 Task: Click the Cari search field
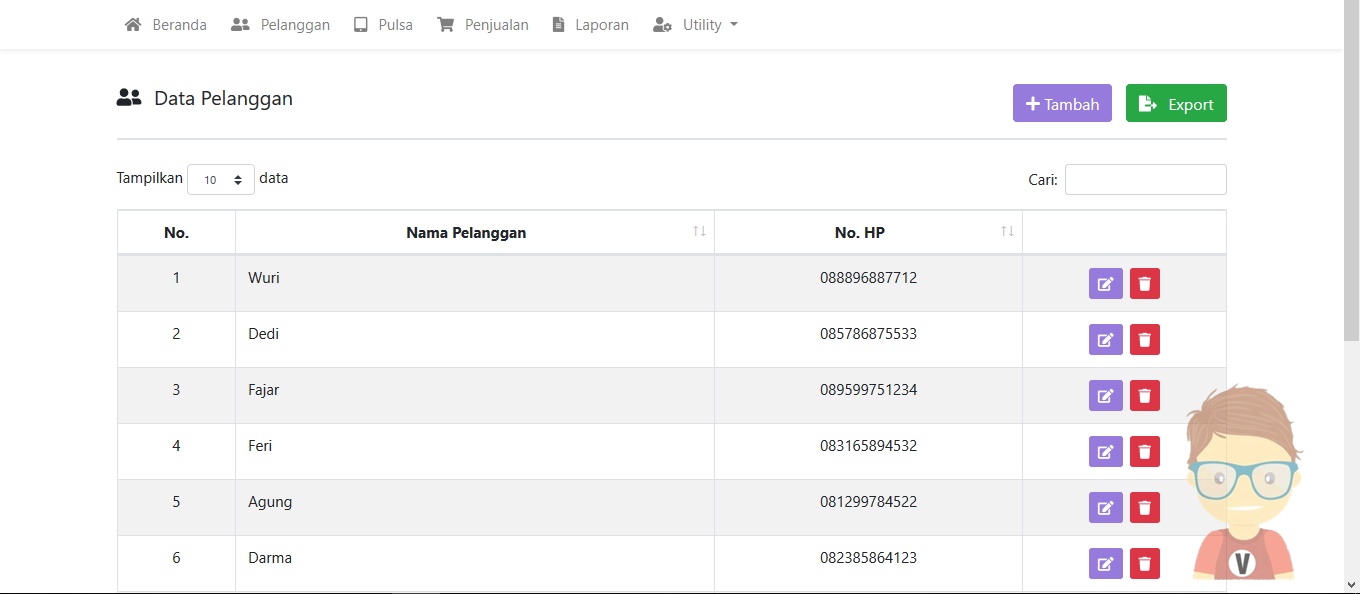pyautogui.click(x=1145, y=180)
